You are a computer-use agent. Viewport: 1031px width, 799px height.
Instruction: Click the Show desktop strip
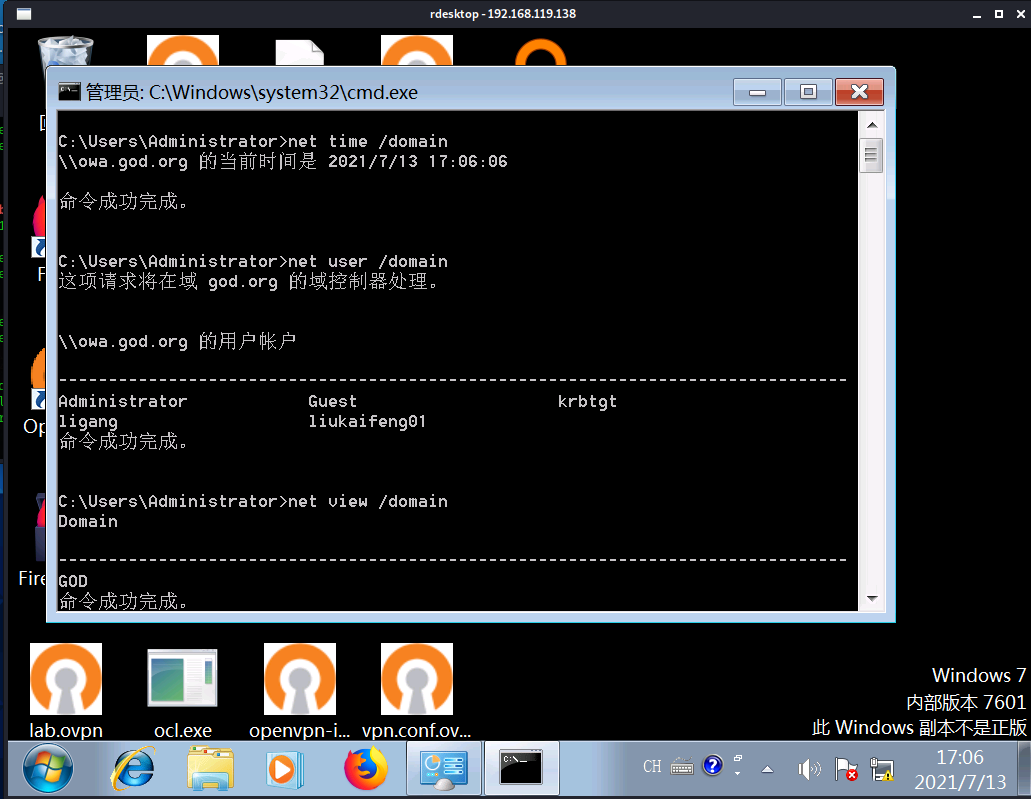(x=1024, y=768)
